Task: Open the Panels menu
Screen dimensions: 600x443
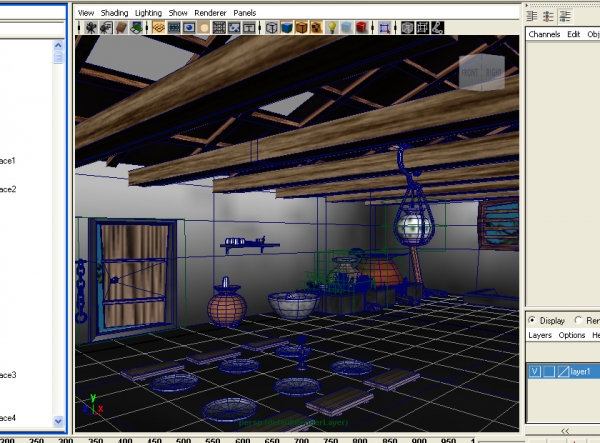Action: (245, 13)
